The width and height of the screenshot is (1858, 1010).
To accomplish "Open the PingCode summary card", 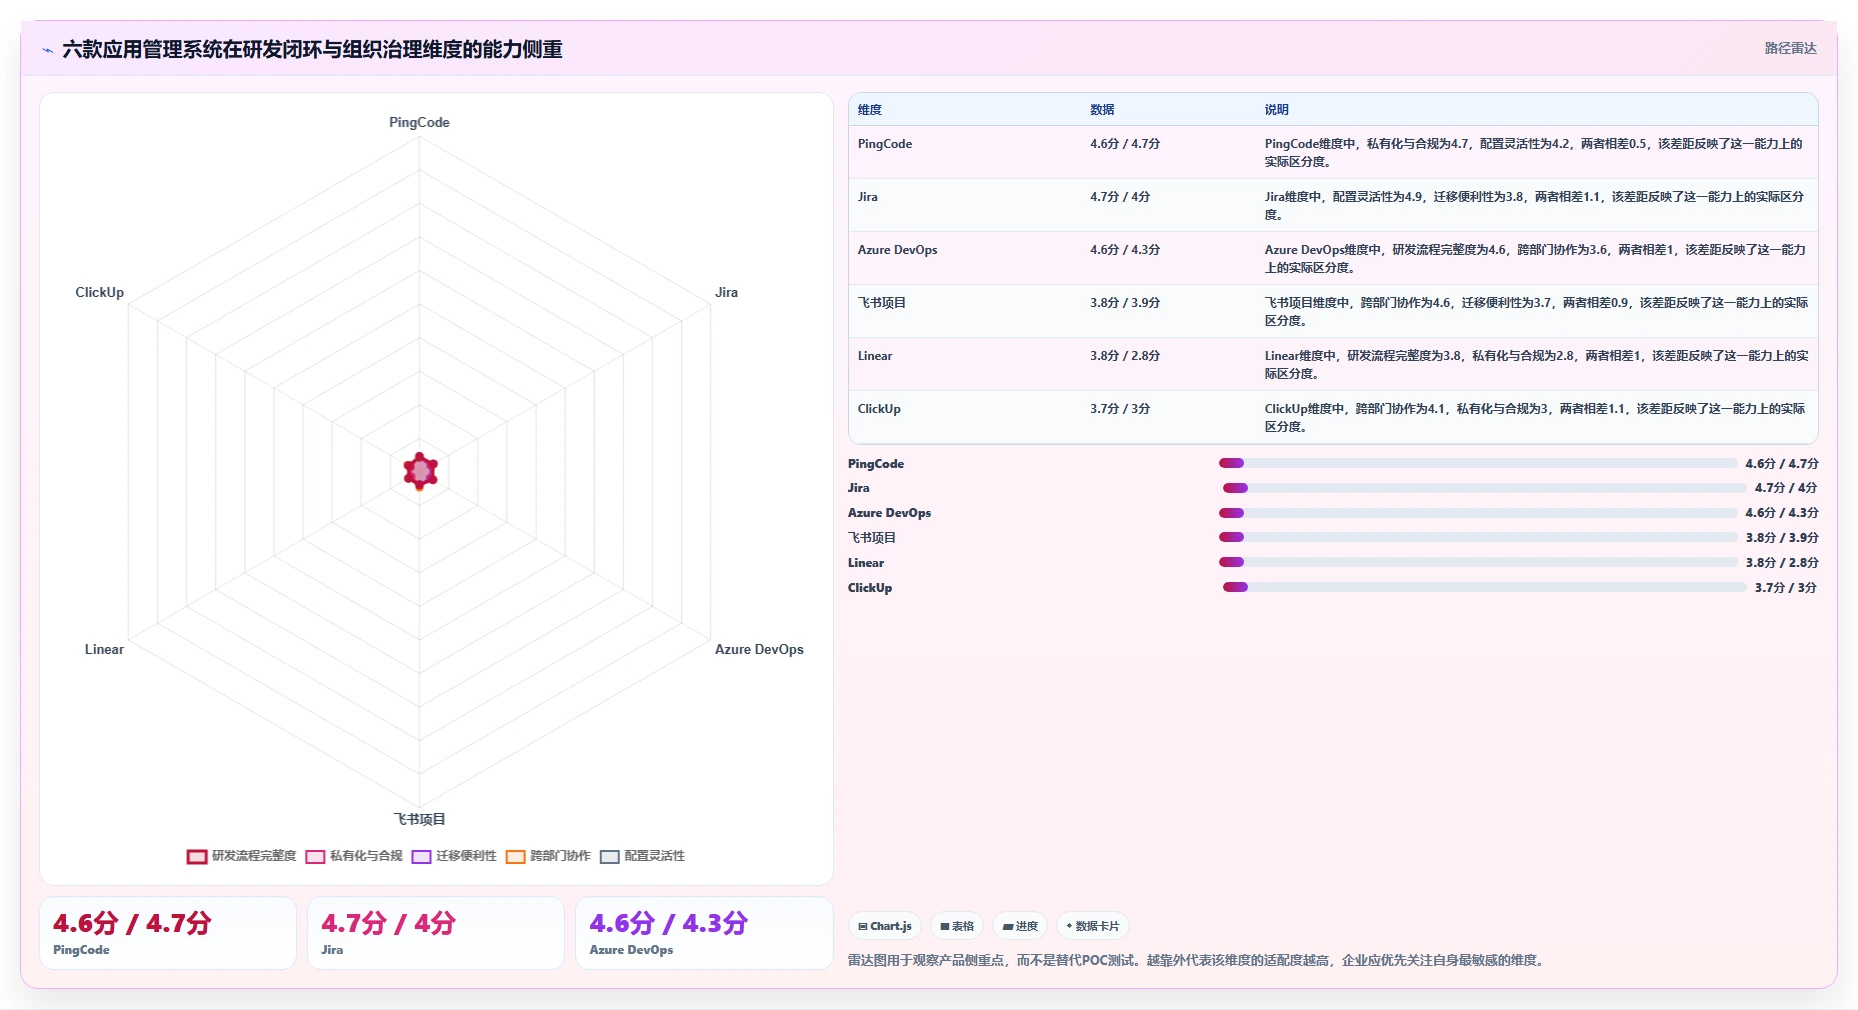I will (168, 933).
